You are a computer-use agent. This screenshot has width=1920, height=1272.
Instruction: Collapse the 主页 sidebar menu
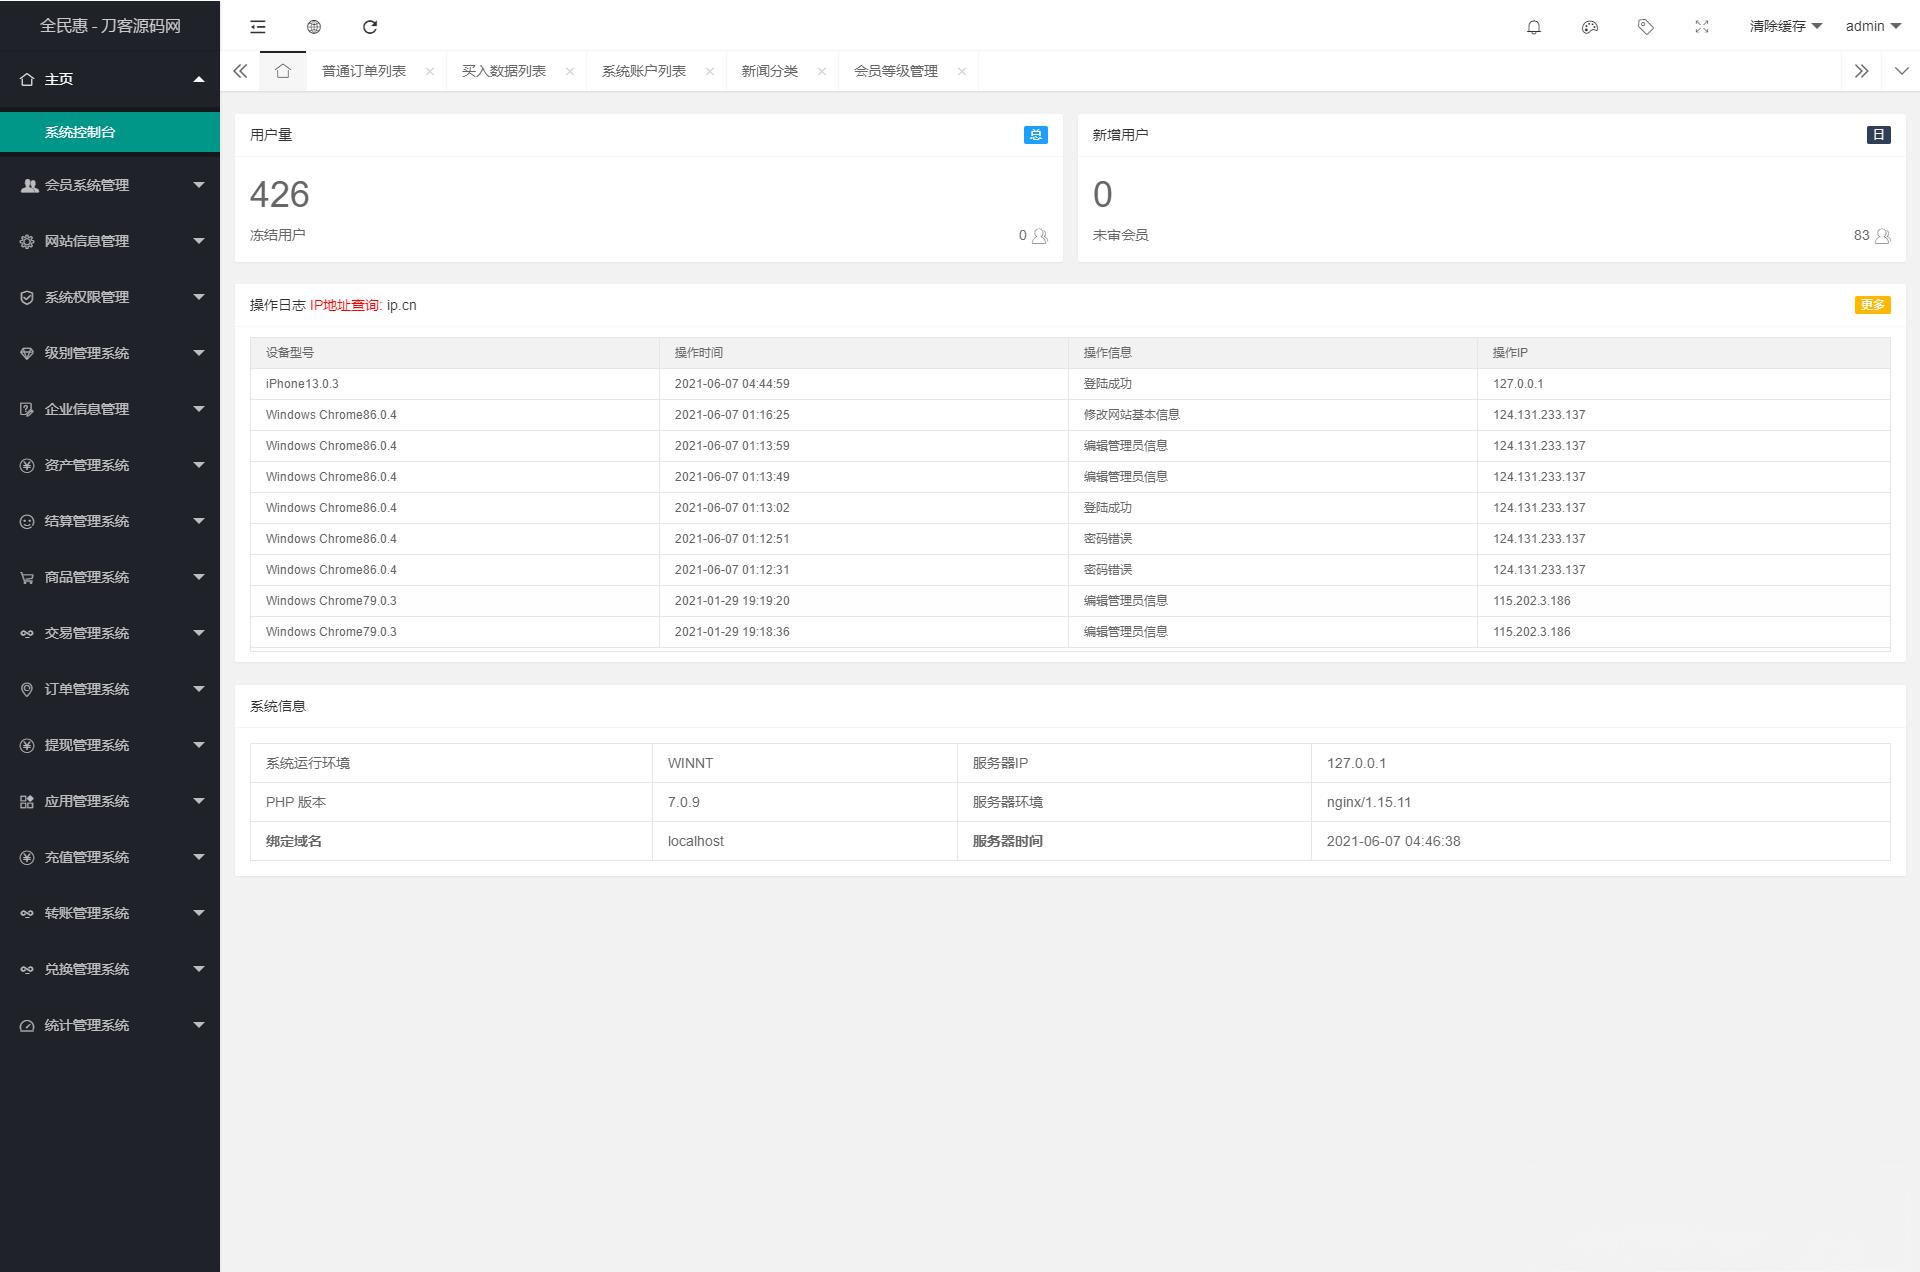pyautogui.click(x=110, y=79)
